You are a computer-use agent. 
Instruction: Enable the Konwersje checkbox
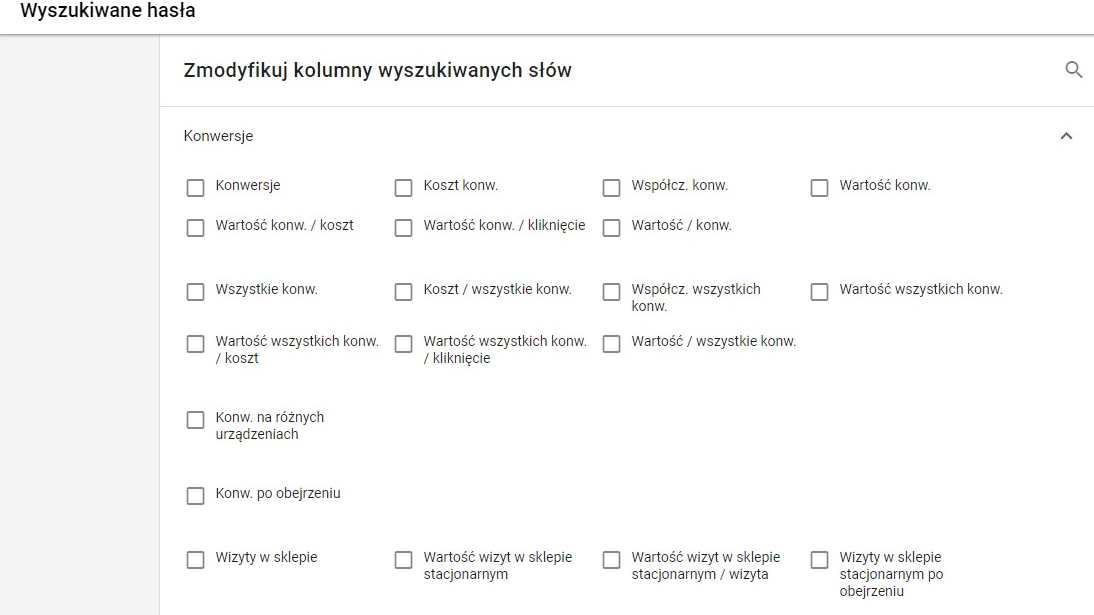pos(195,188)
